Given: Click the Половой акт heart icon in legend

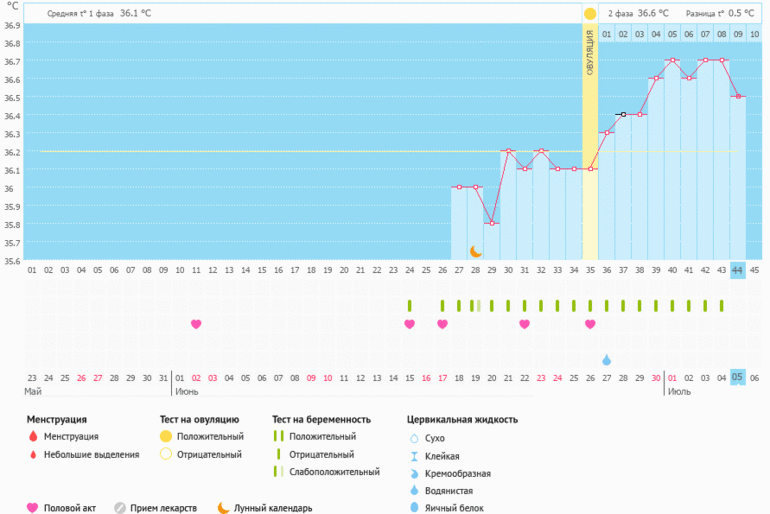Looking at the screenshot, I should coord(33,507).
